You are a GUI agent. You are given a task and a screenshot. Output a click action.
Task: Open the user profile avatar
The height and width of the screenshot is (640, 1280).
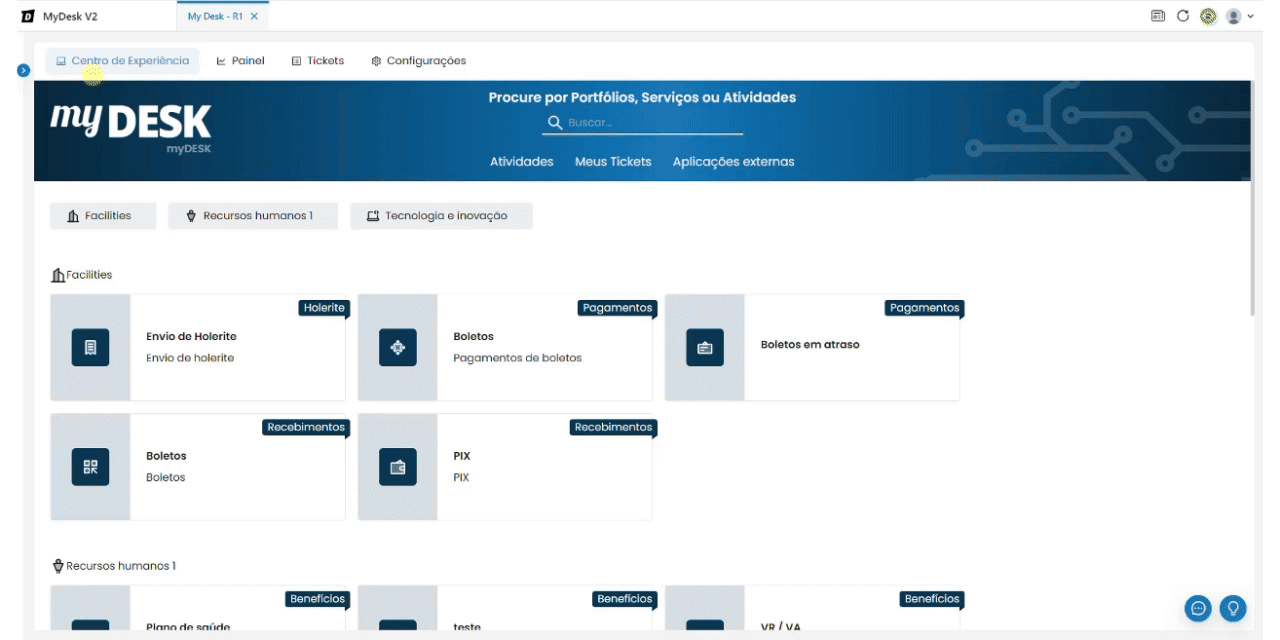click(1233, 16)
